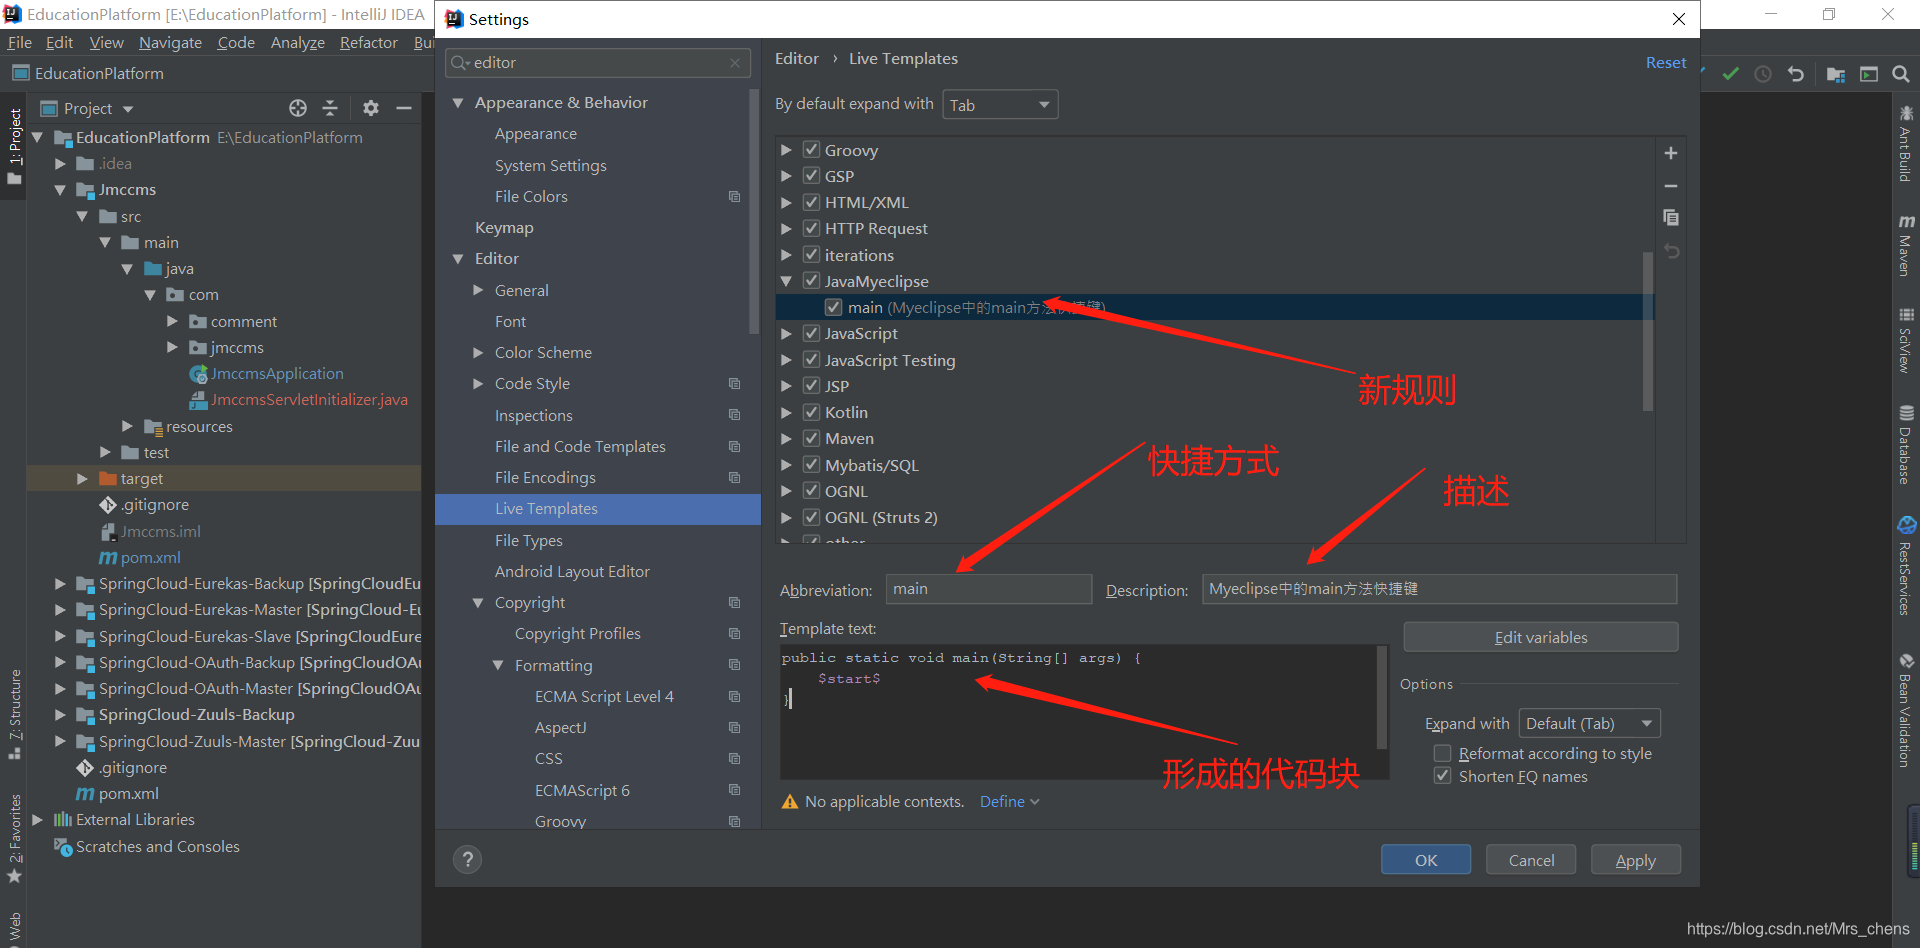
Task: Click the settings tree scrollbar
Action: (x=753, y=210)
